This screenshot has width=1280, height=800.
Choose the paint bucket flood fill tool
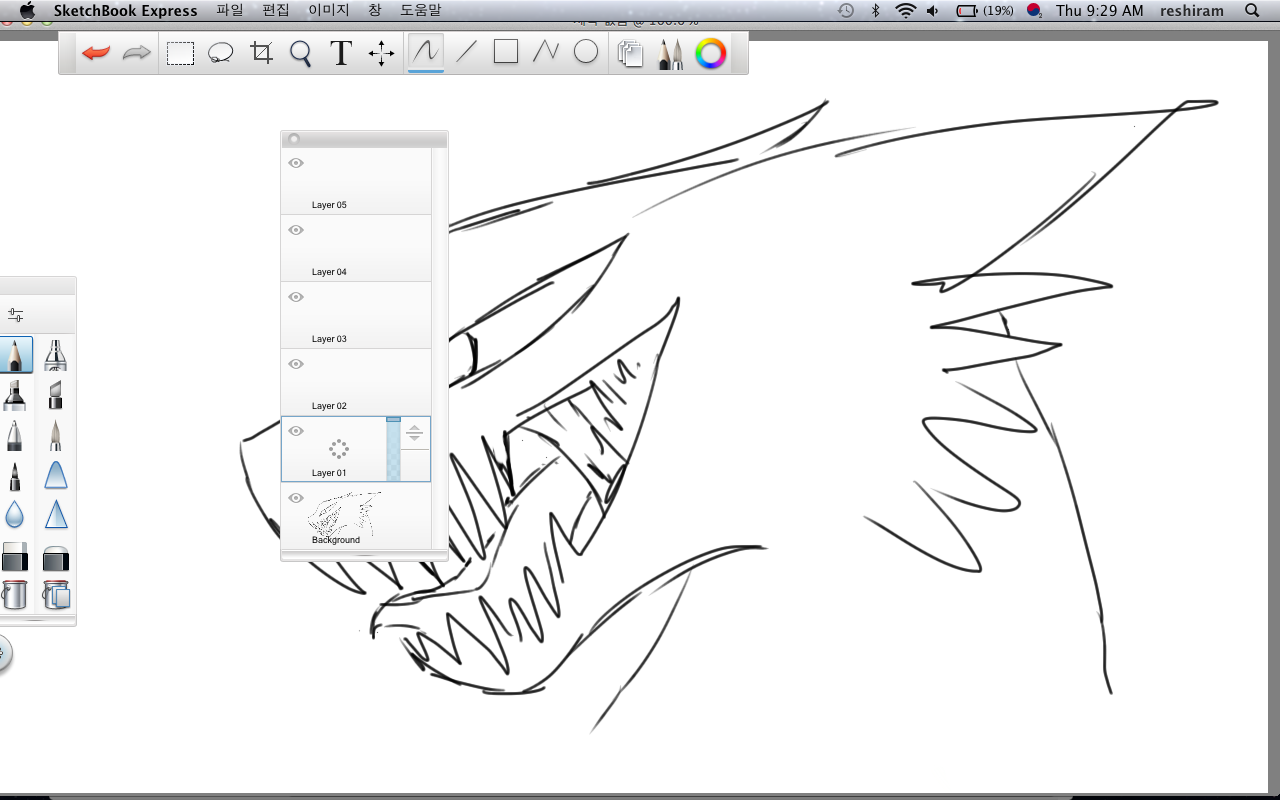click(x=15, y=595)
